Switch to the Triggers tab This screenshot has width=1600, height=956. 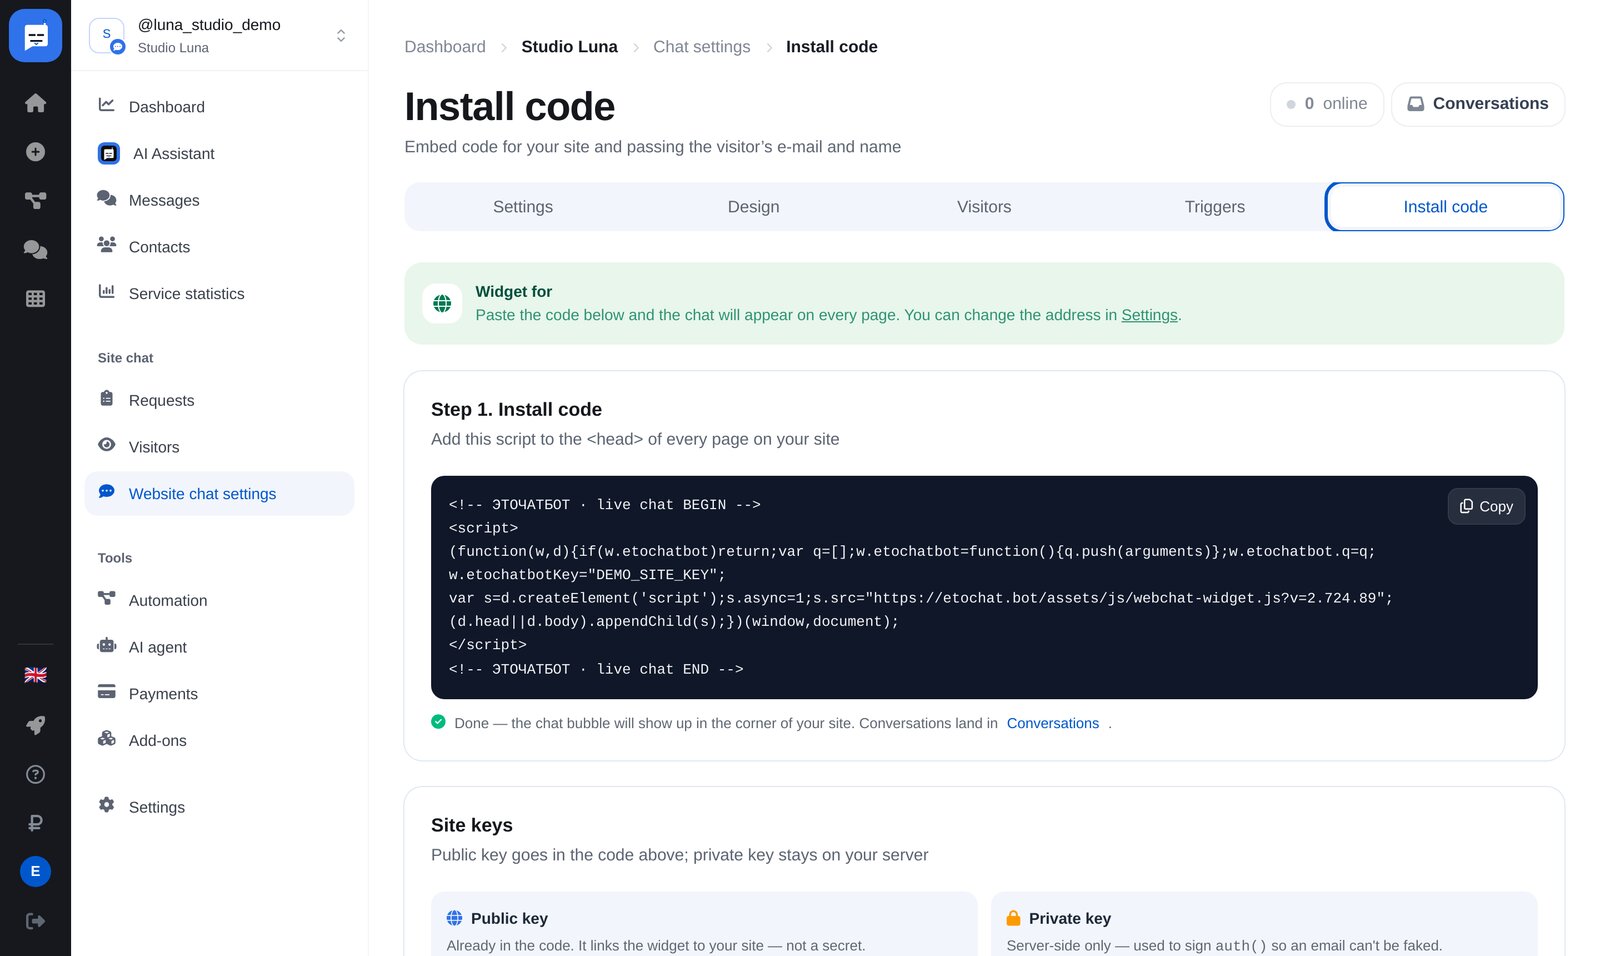click(x=1215, y=207)
